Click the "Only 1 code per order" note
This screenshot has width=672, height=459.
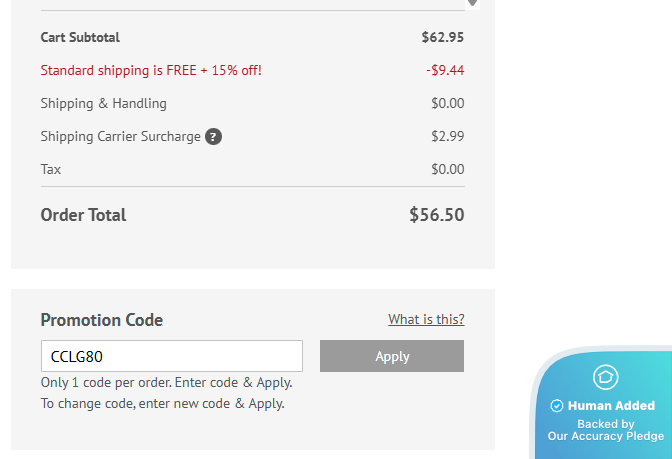click(x=166, y=383)
